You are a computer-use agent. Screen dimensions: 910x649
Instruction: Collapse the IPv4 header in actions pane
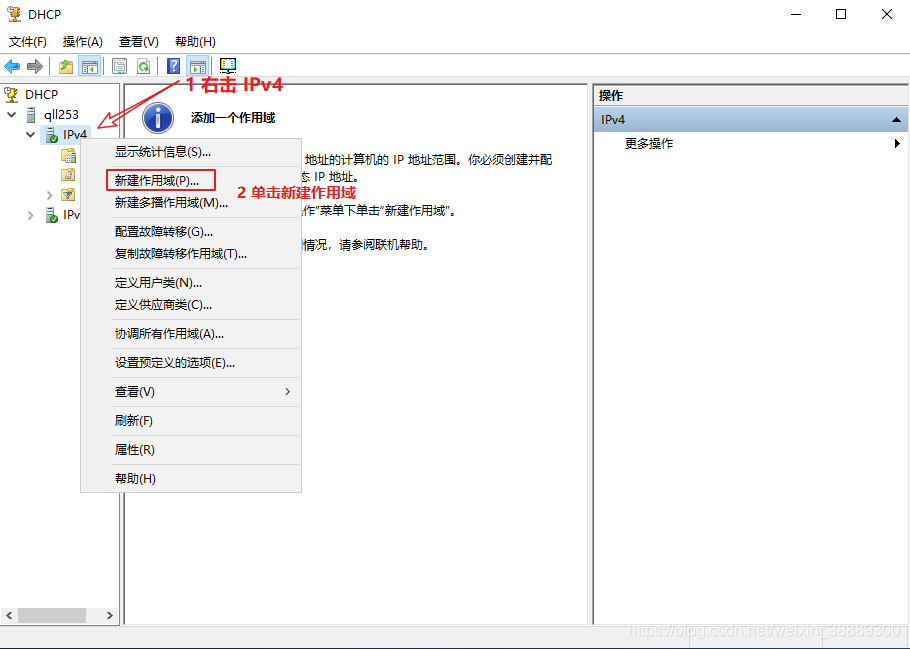[x=896, y=120]
